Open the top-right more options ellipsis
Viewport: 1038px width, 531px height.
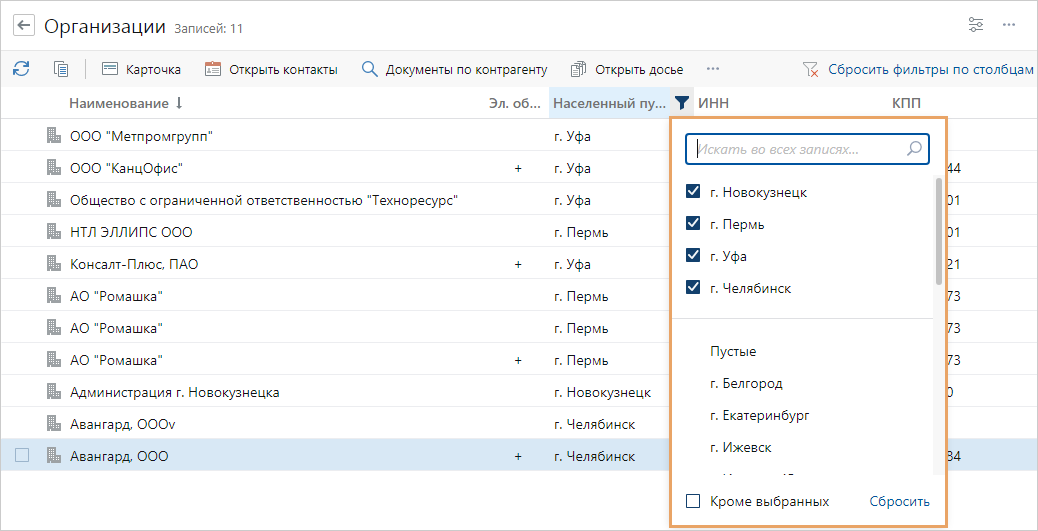point(1010,26)
